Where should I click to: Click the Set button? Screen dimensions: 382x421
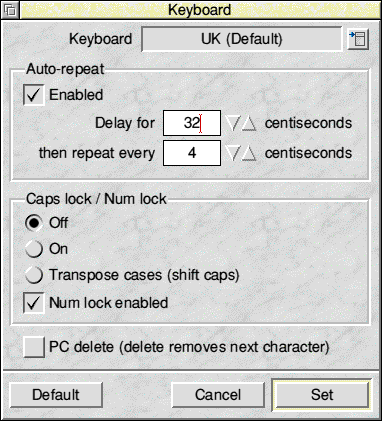tap(322, 395)
